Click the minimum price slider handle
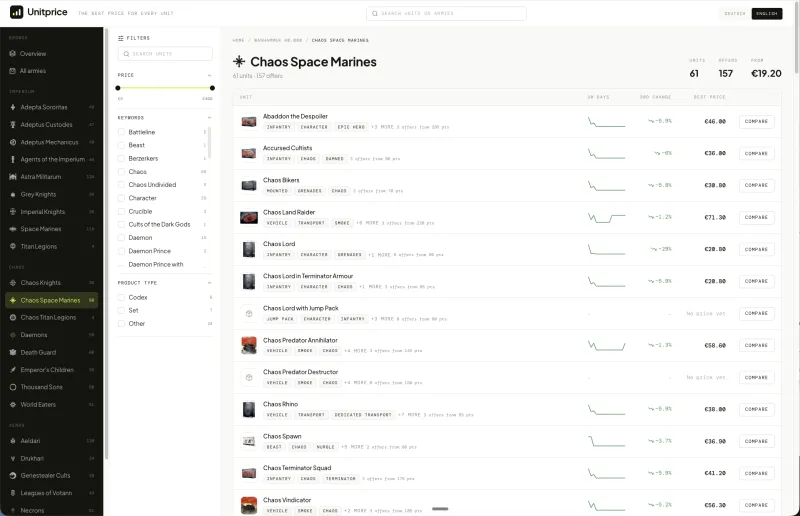Screen dimensions: 800x516 pyautogui.click(x=118, y=88)
